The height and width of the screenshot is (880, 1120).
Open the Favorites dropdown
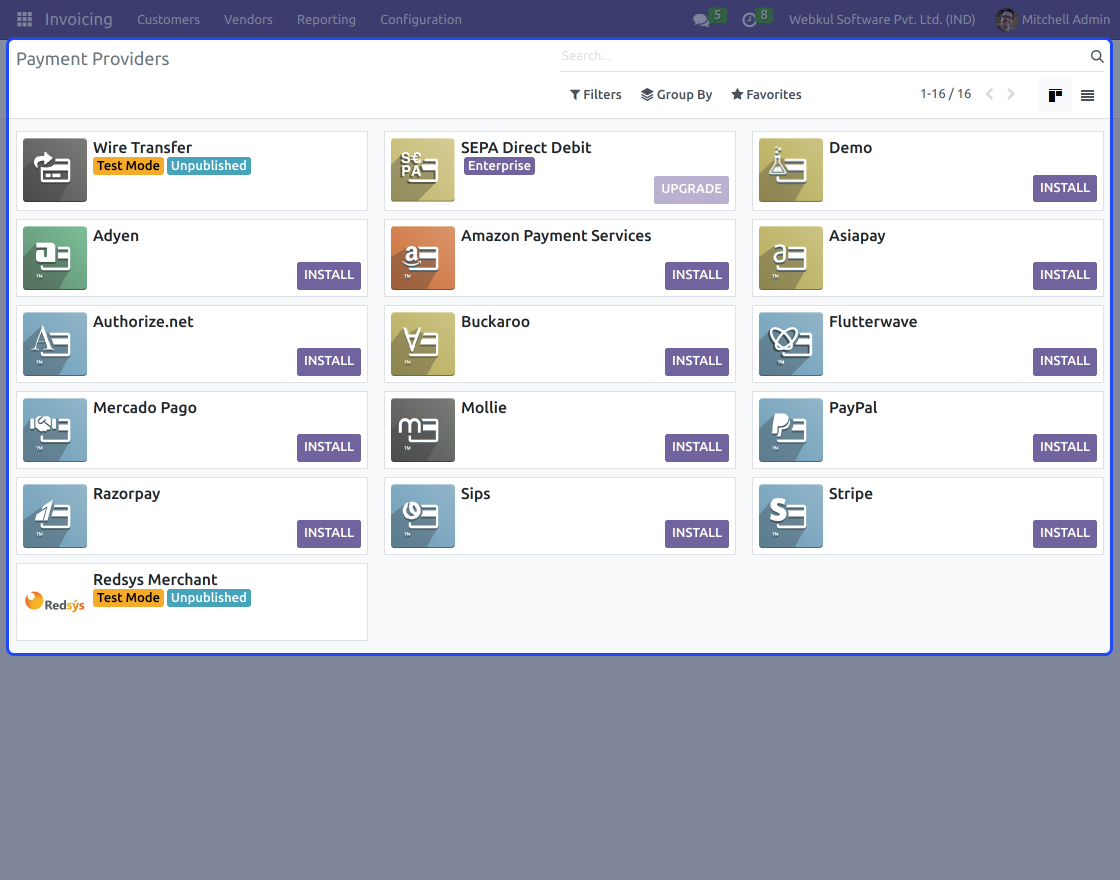coord(766,94)
